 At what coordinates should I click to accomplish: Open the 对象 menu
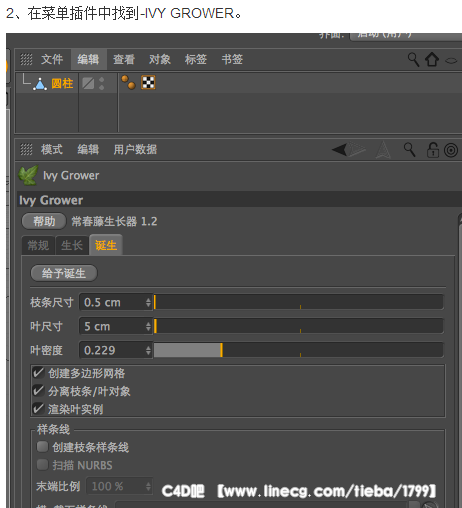[x=160, y=59]
